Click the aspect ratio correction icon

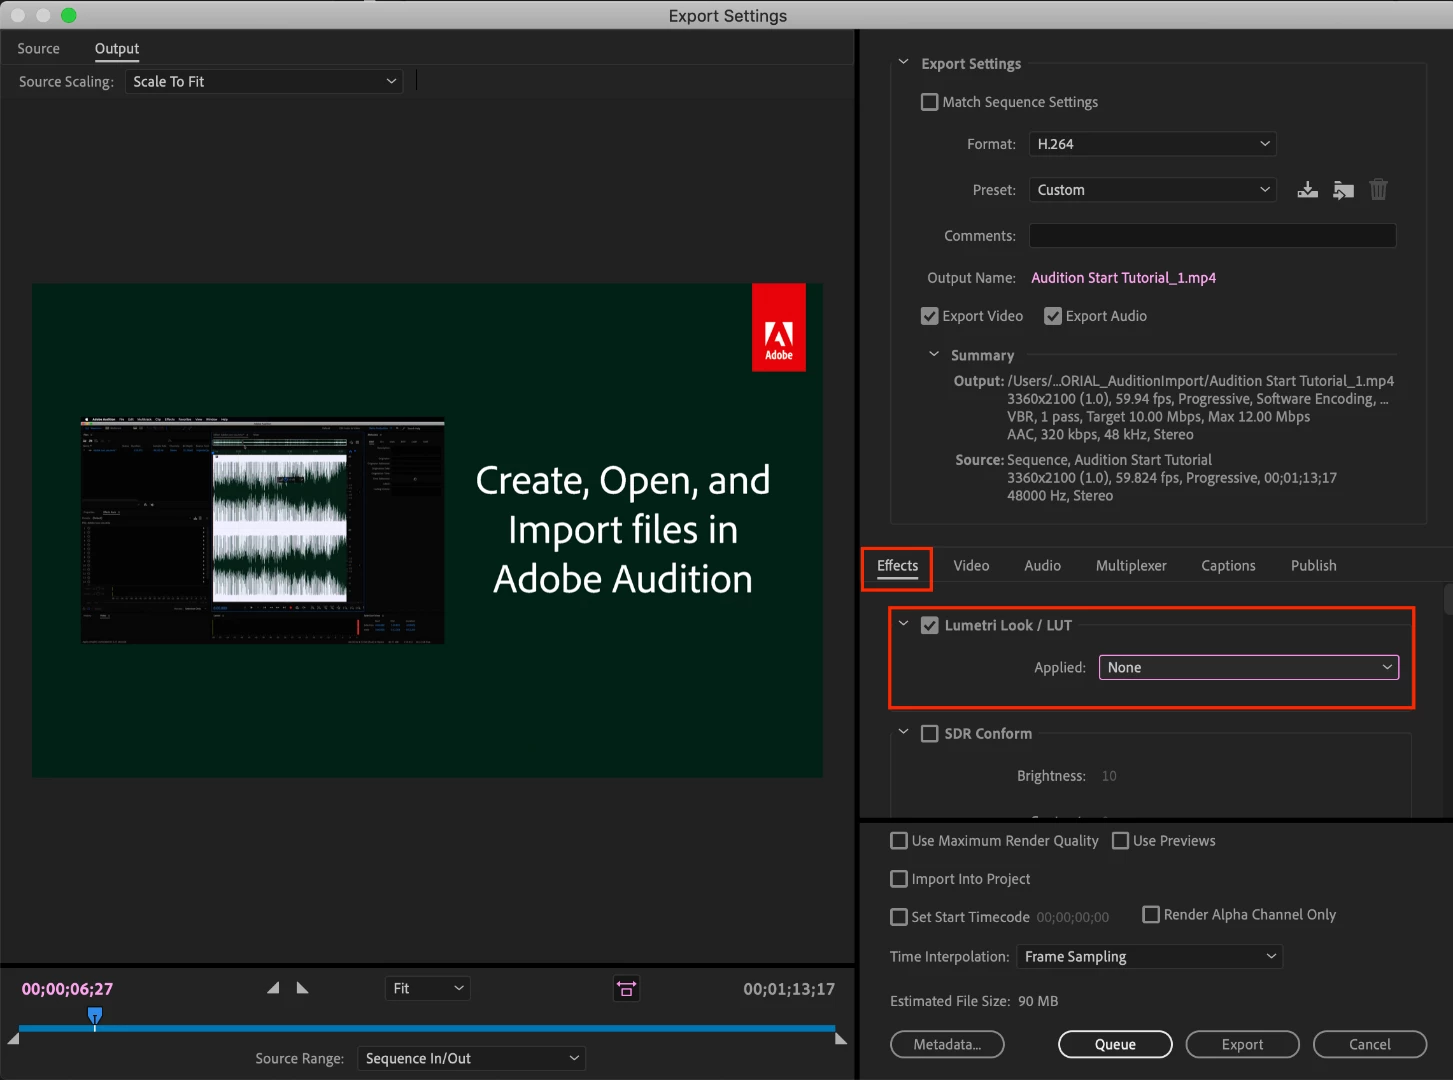pyautogui.click(x=627, y=989)
